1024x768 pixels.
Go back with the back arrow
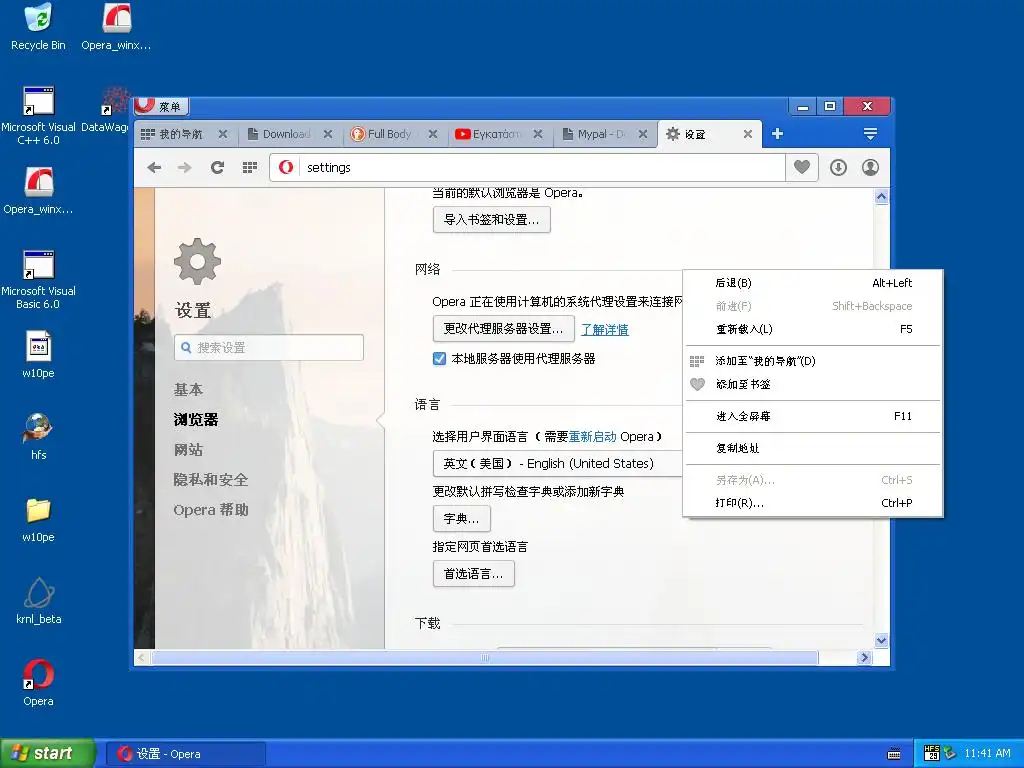pos(154,168)
